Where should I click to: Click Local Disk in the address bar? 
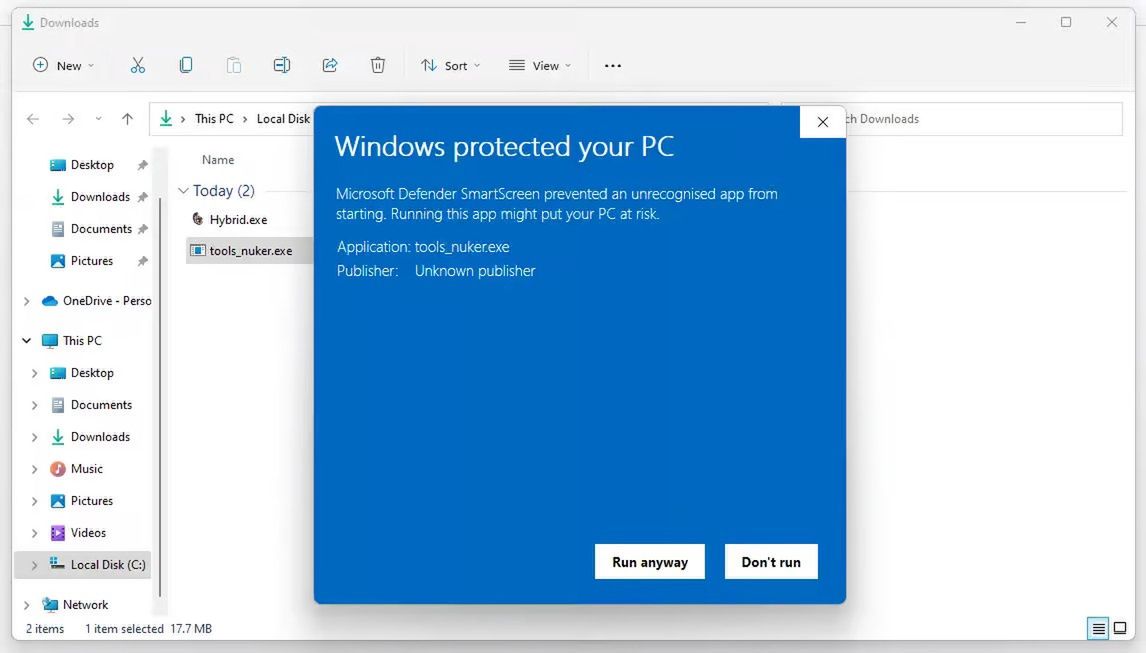pyautogui.click(x=284, y=118)
